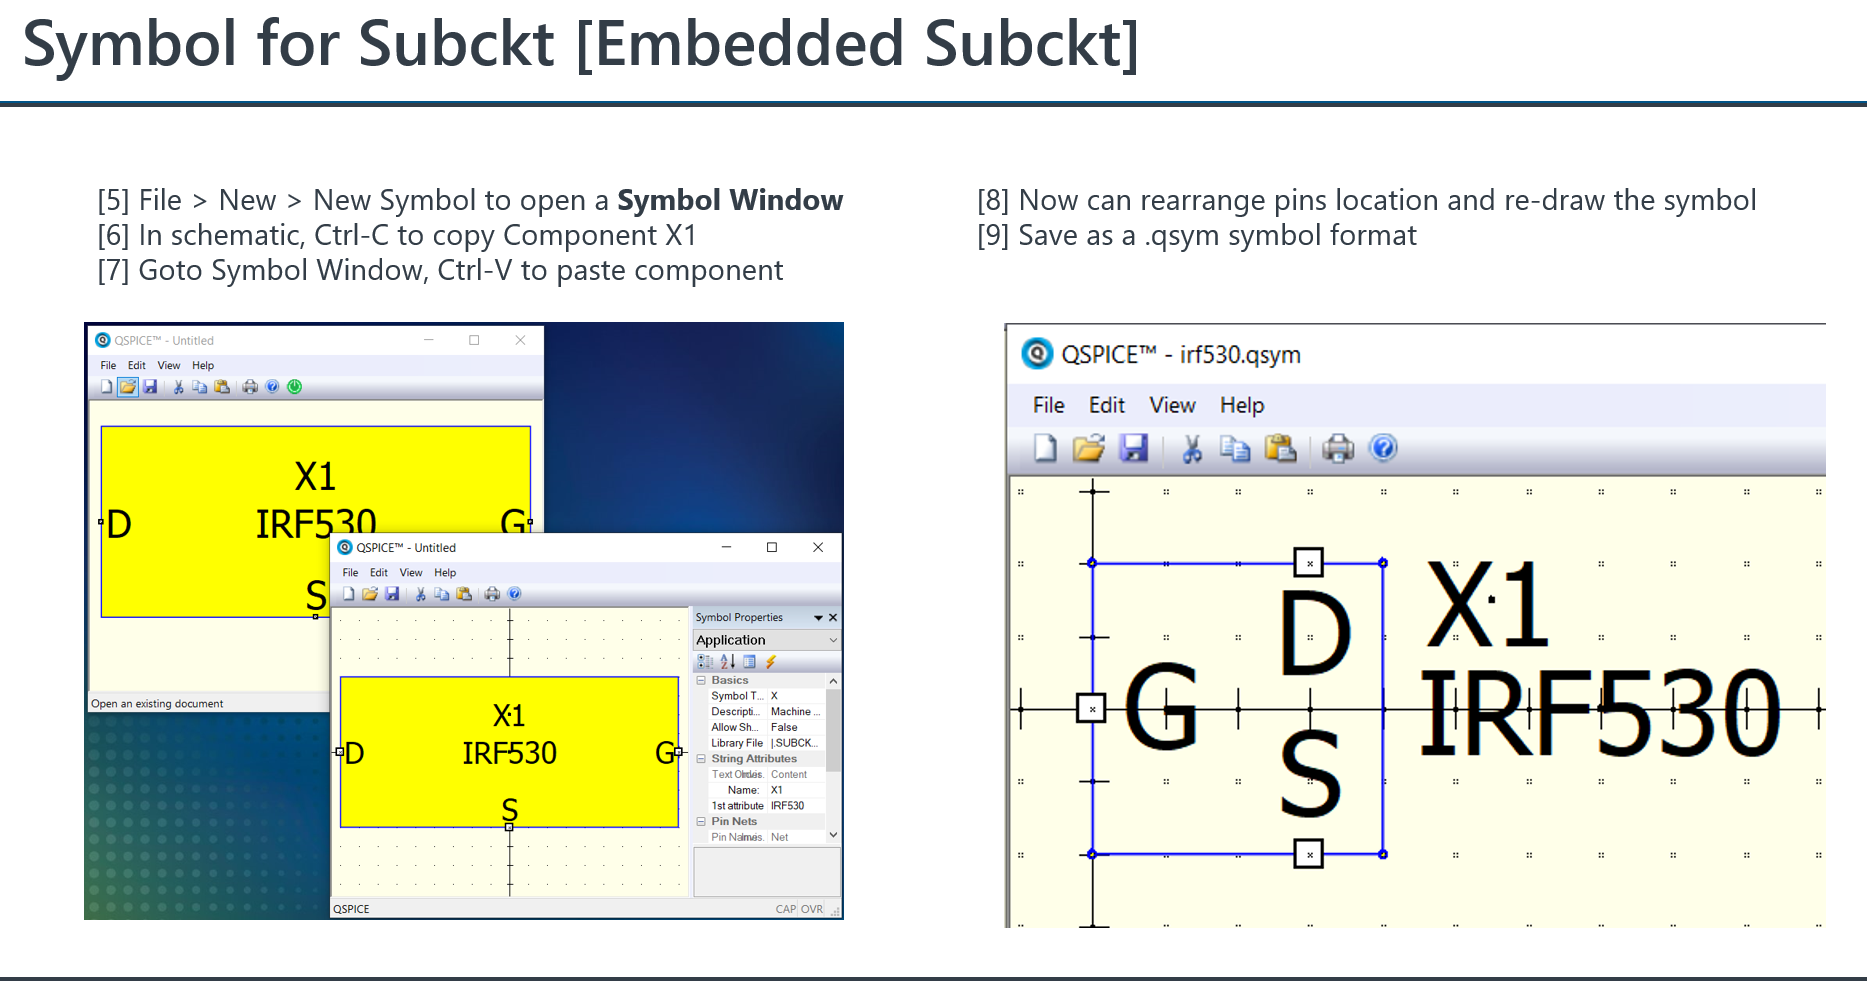1867x992 pixels.
Task: Click Print icon in Symbol Properties window toolbar
Action: (492, 594)
